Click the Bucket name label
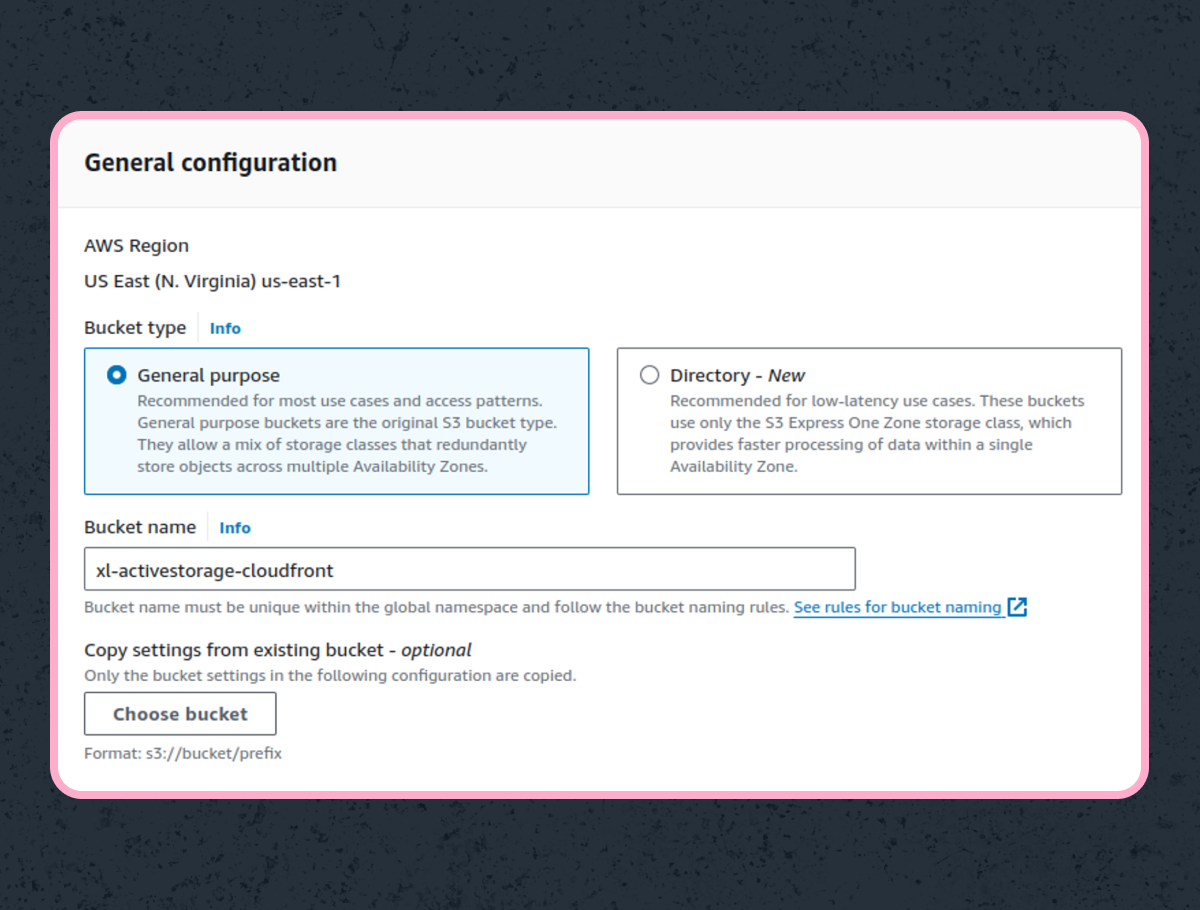This screenshot has width=1200, height=910. click(x=140, y=528)
